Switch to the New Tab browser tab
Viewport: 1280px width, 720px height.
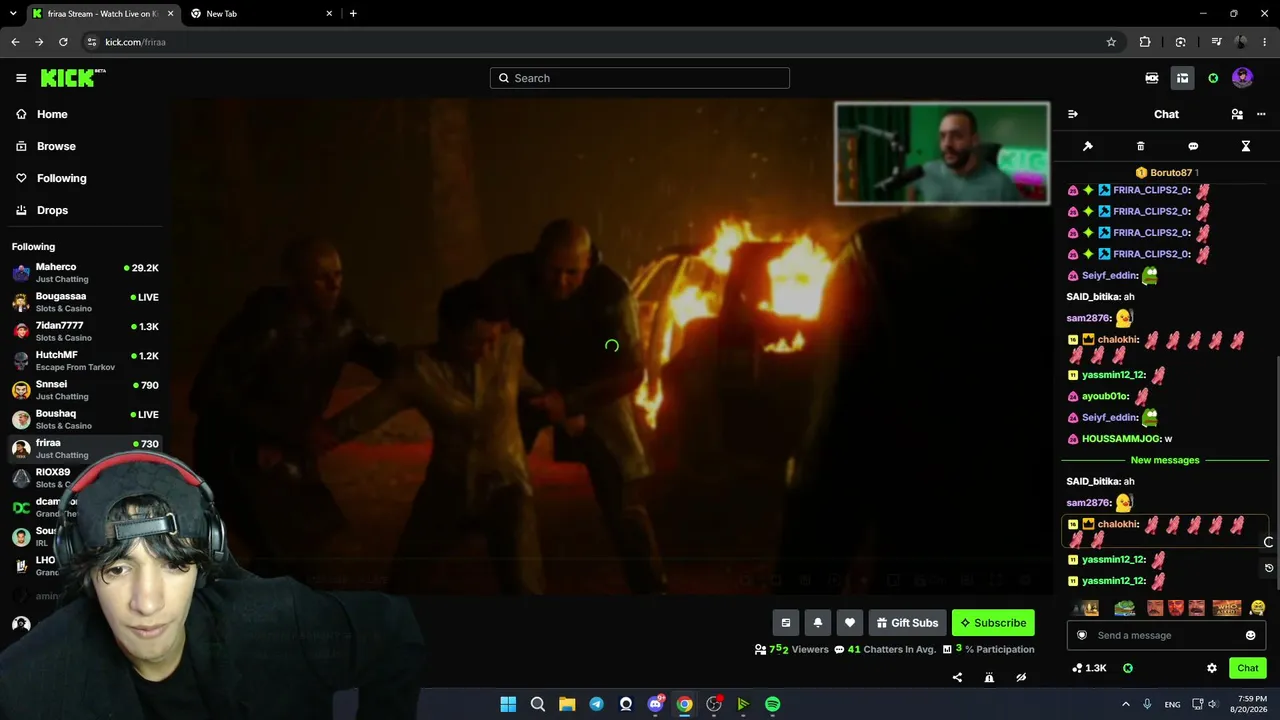click(x=260, y=14)
